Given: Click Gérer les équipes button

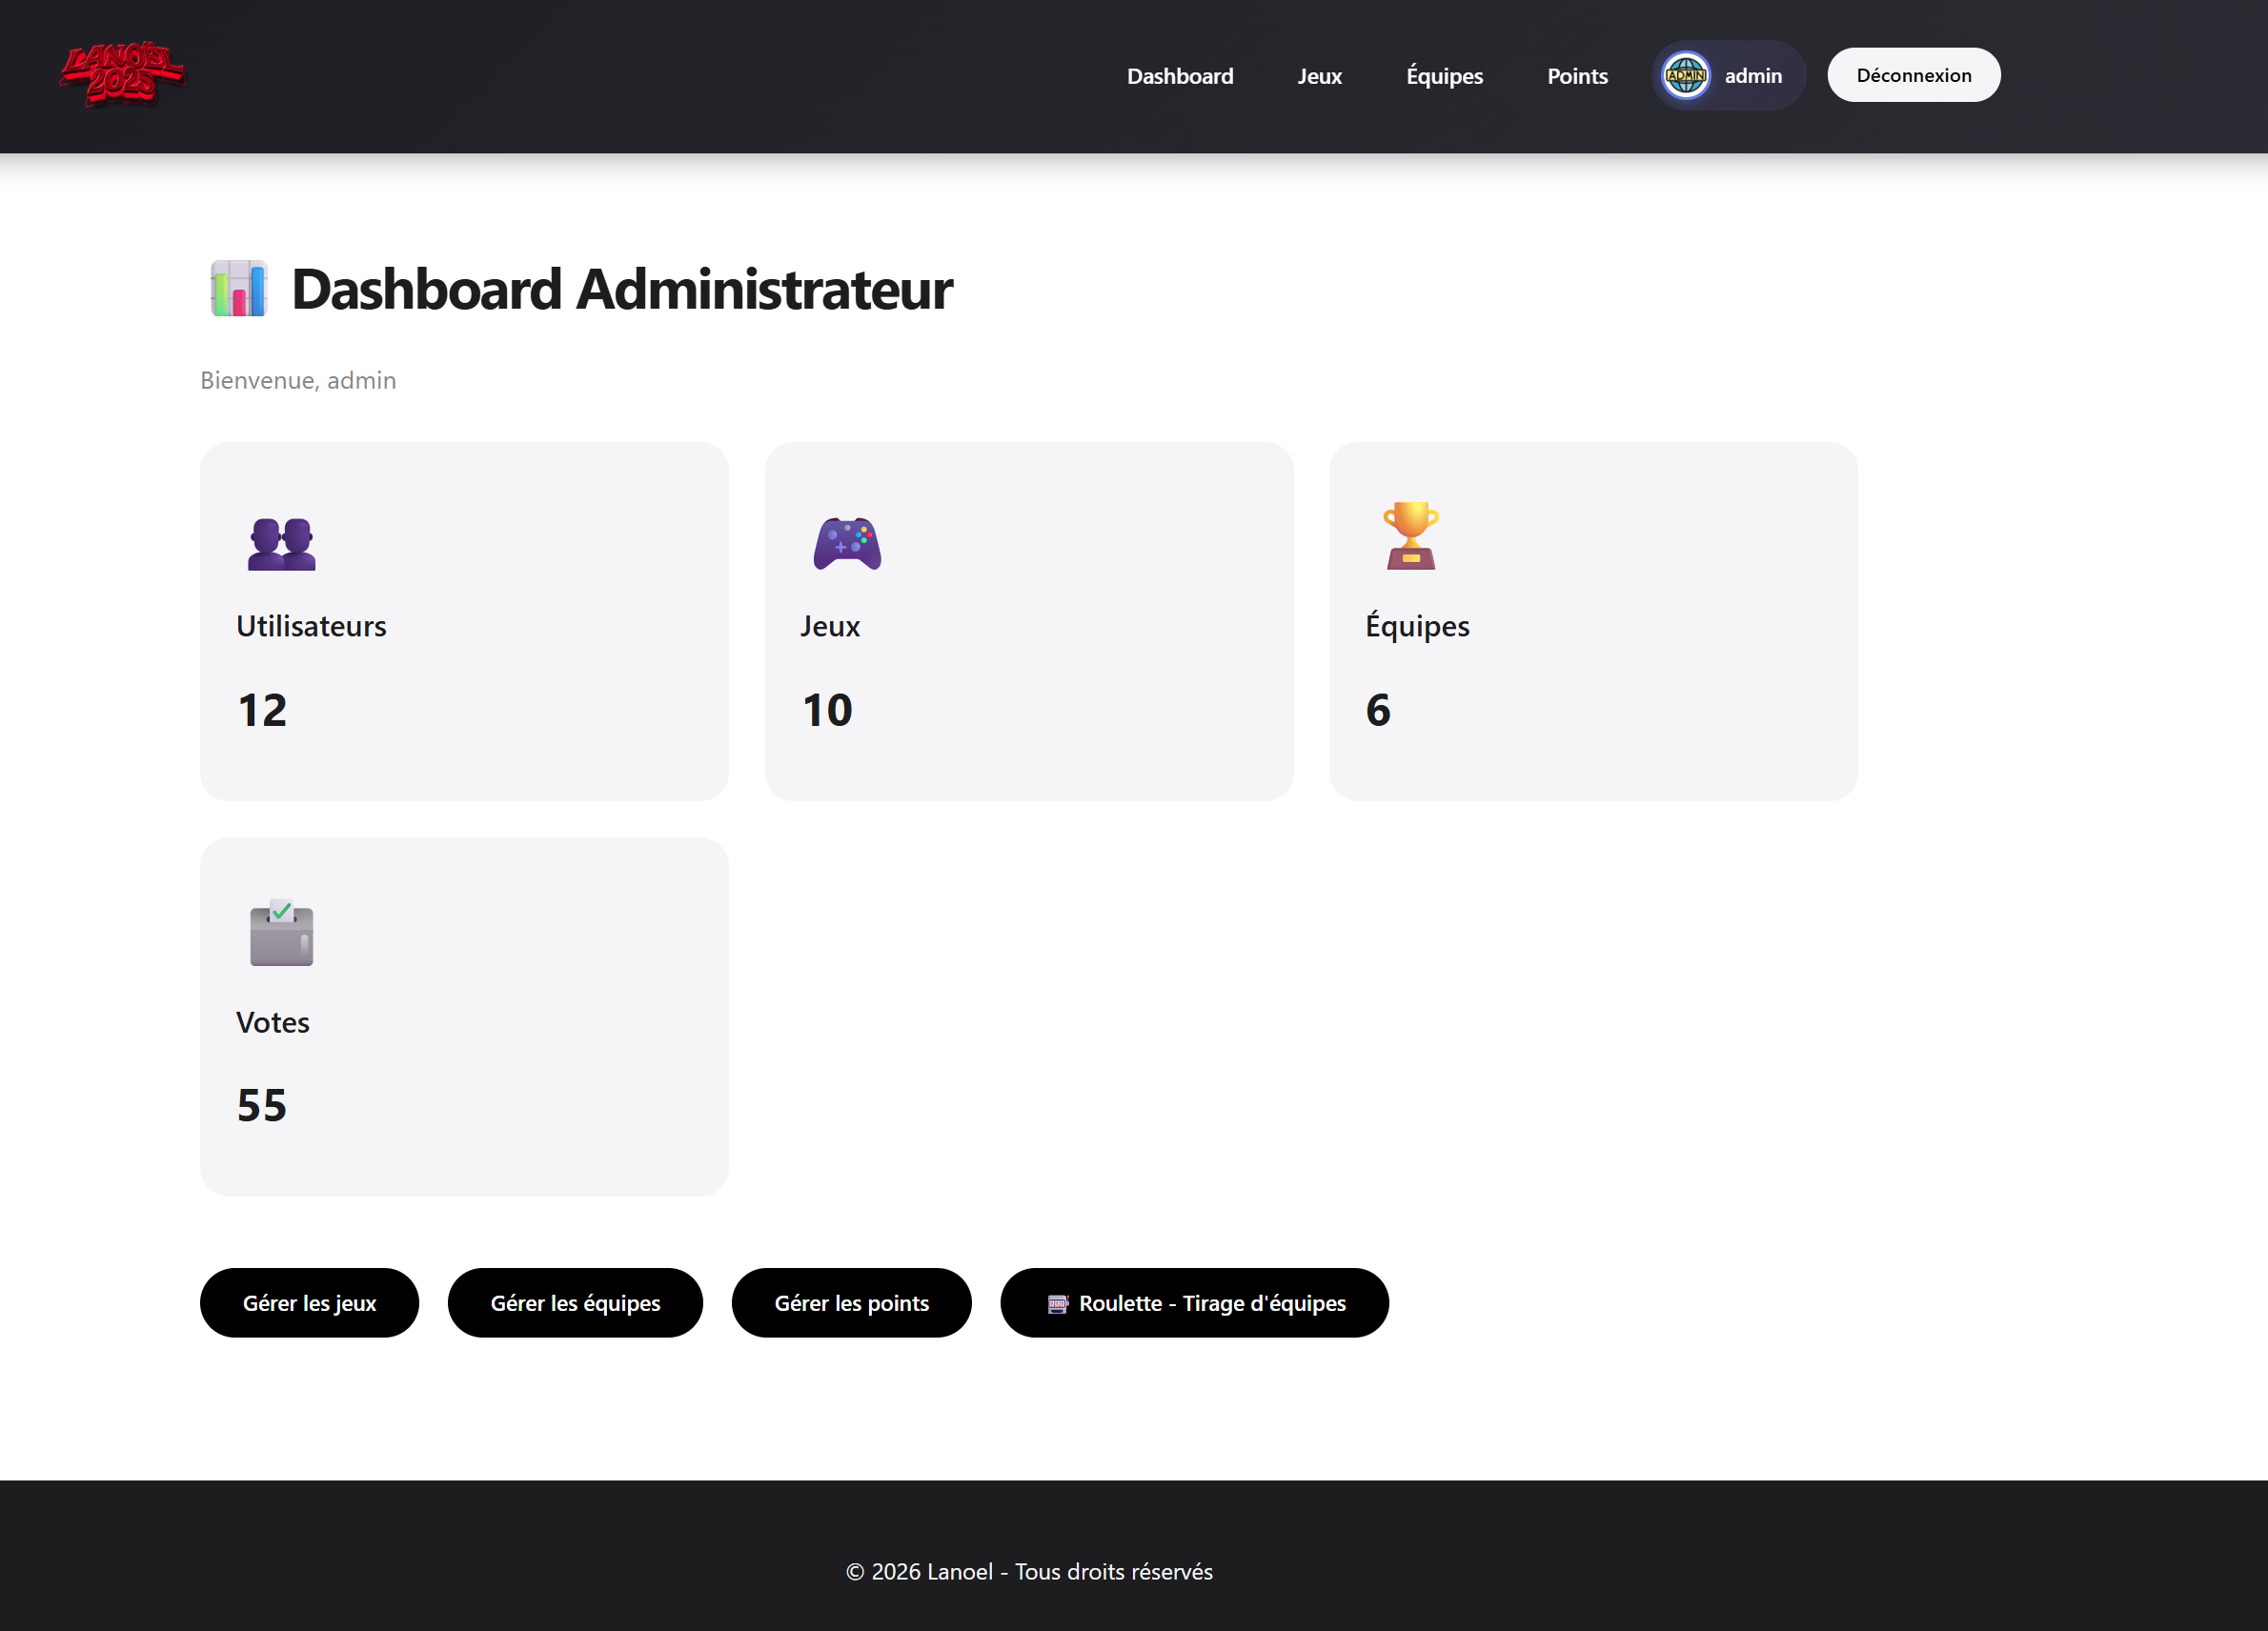Looking at the screenshot, I should (x=576, y=1303).
